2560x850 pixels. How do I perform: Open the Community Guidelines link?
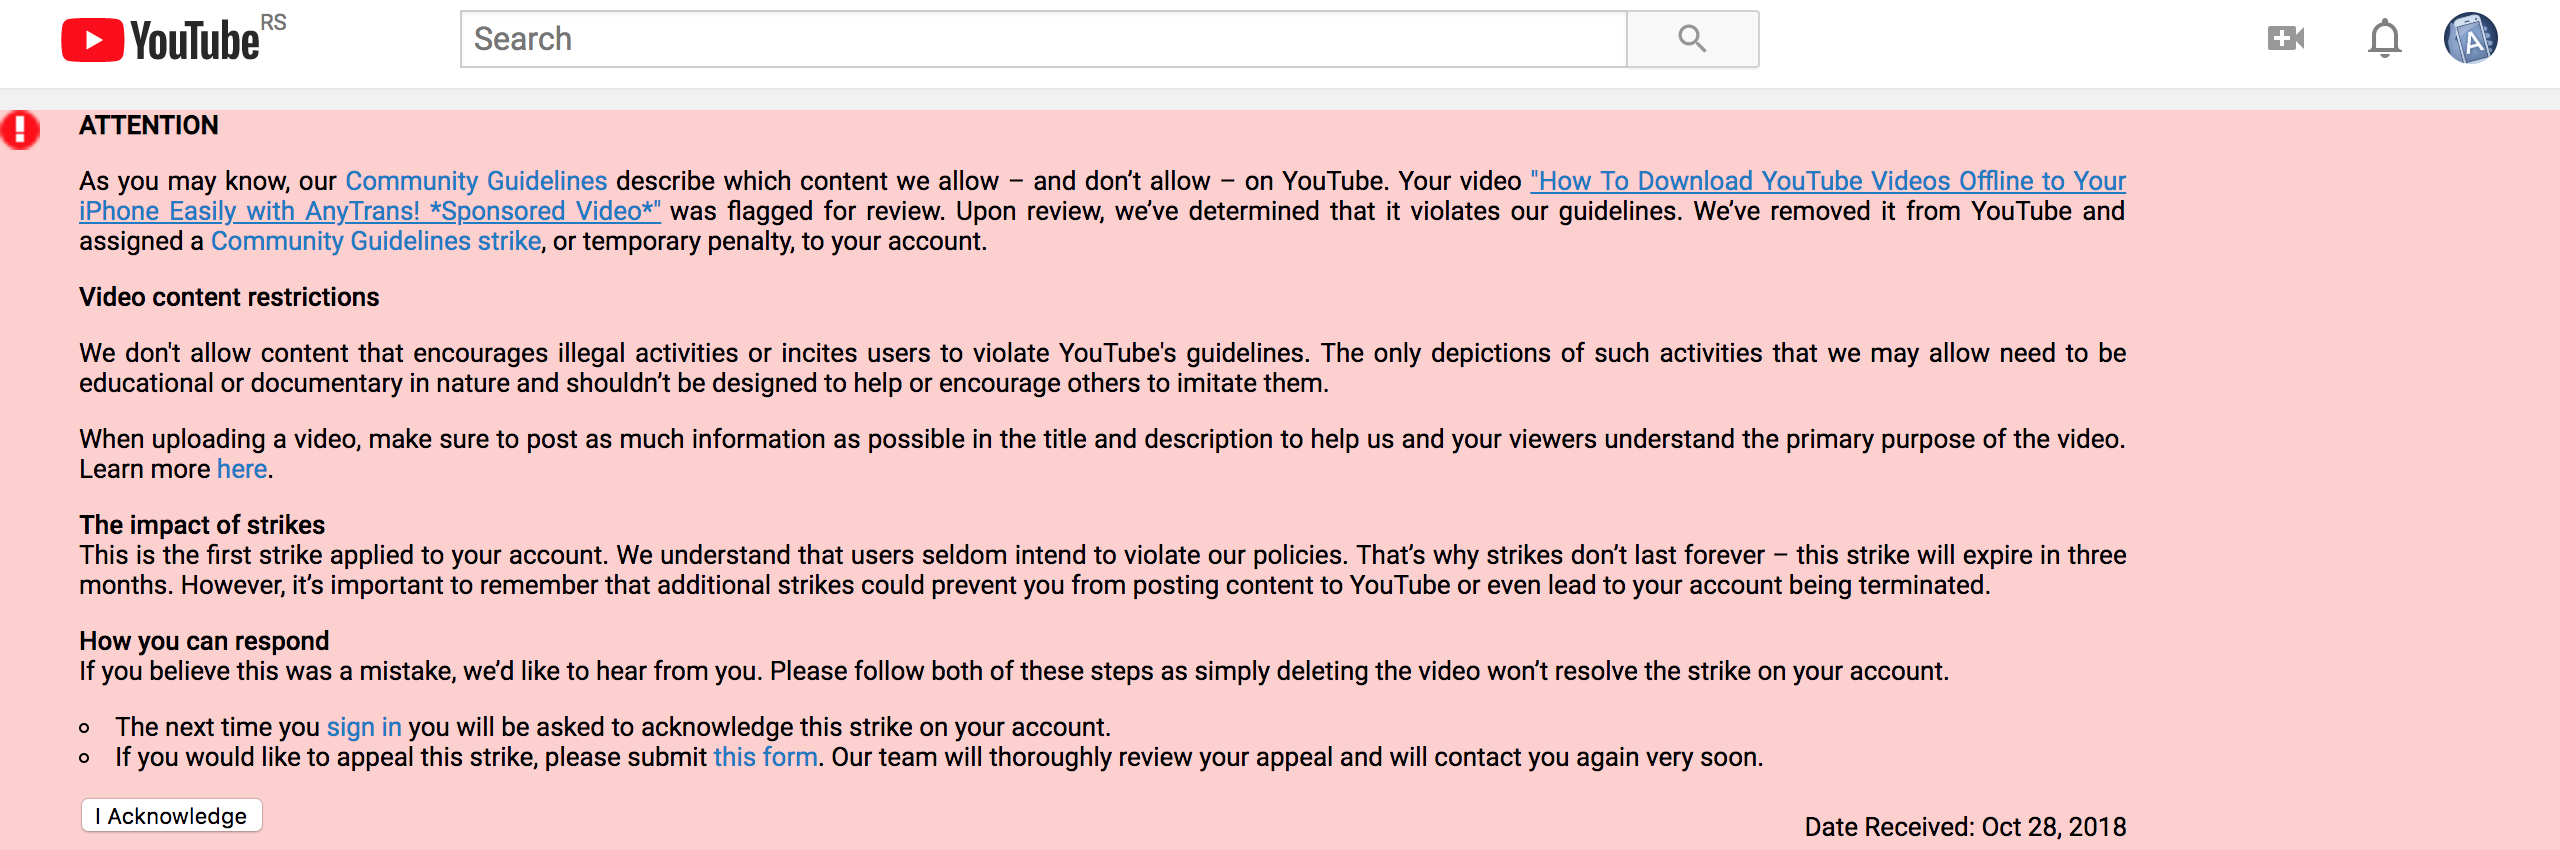[x=476, y=181]
